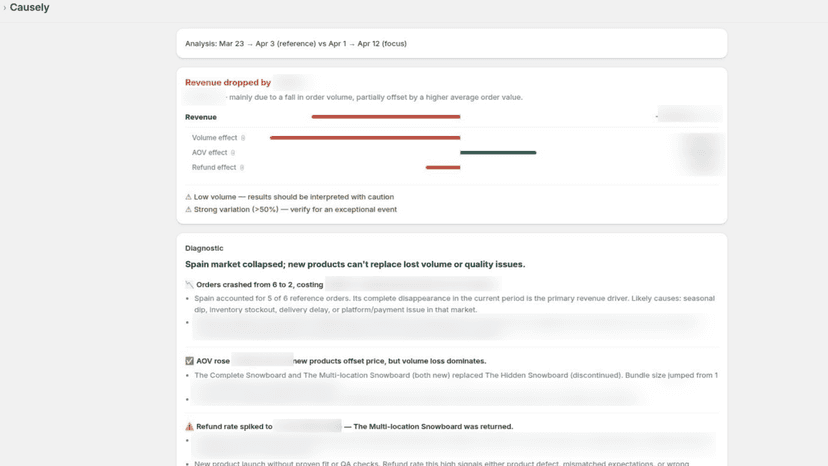
Task: Click 'new products offset price' finding text
Action: 390,361
